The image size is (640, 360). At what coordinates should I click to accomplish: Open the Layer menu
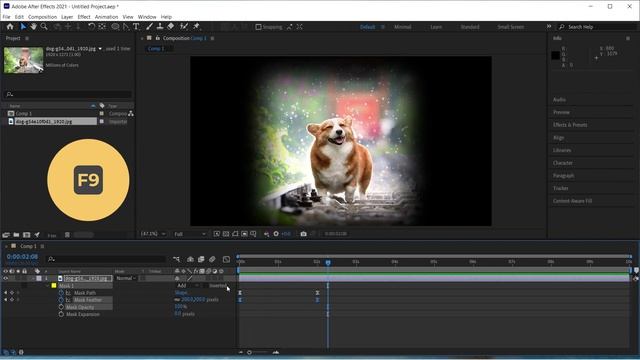click(x=67, y=17)
